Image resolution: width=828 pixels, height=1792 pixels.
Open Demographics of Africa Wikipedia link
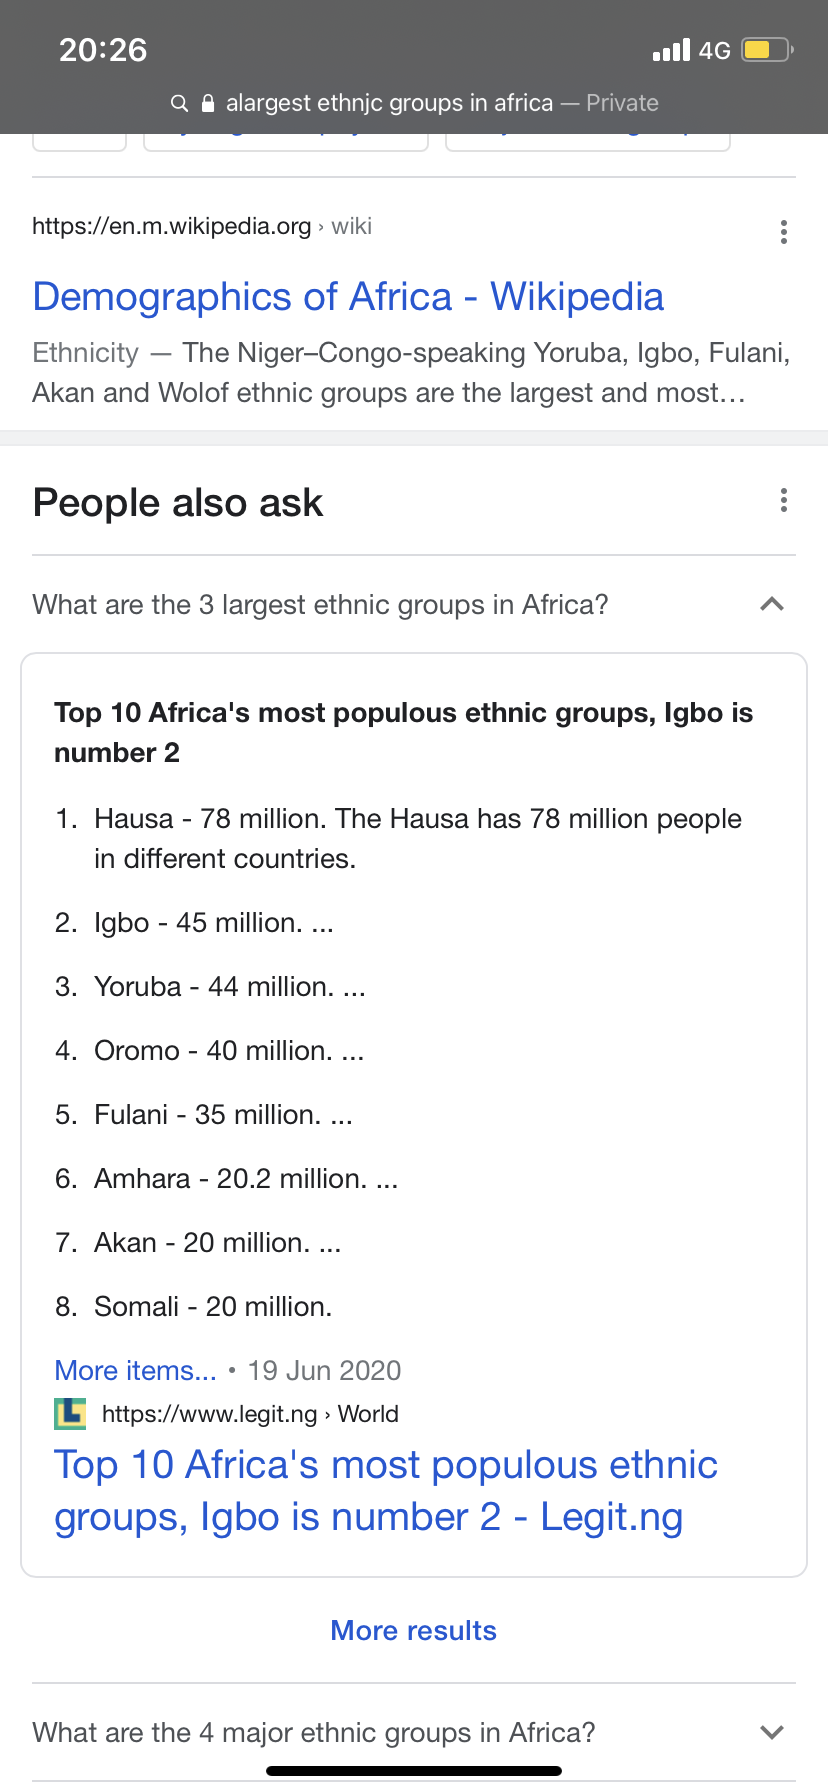tap(348, 297)
